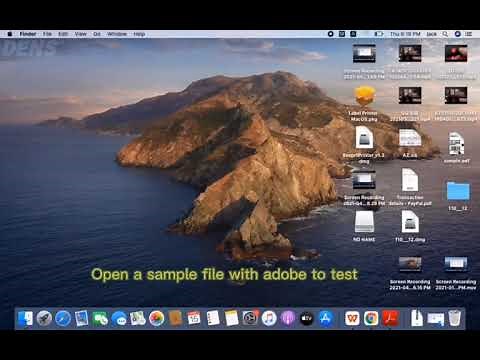The width and height of the screenshot is (480, 360).
Task: Launch Safari from the Dock
Action: pos(63,318)
